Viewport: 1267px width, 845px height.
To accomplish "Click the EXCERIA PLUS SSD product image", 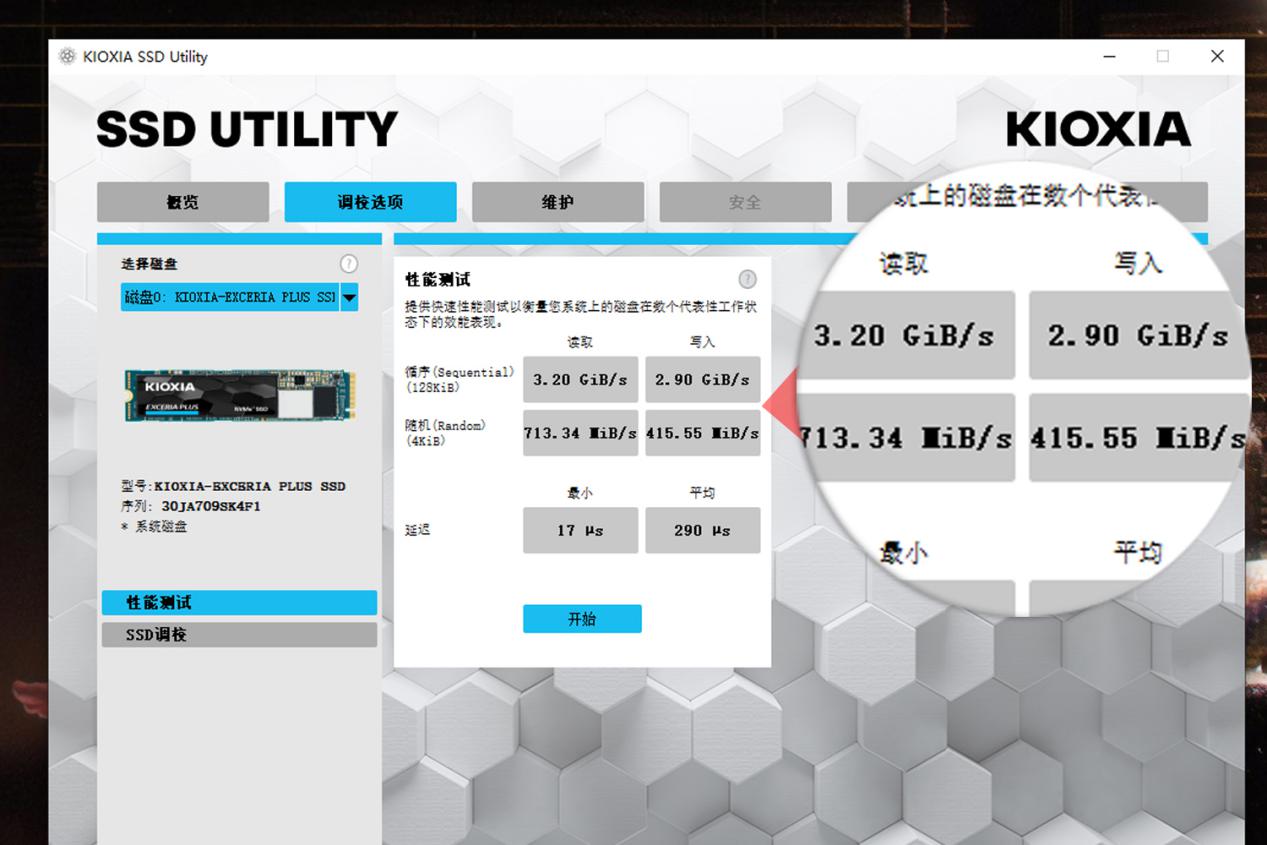I will click(x=238, y=395).
